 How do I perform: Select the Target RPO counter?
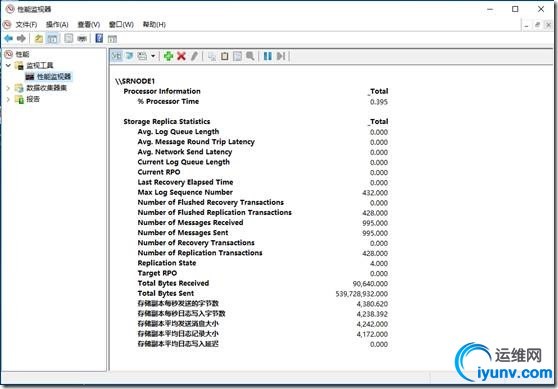pos(157,273)
